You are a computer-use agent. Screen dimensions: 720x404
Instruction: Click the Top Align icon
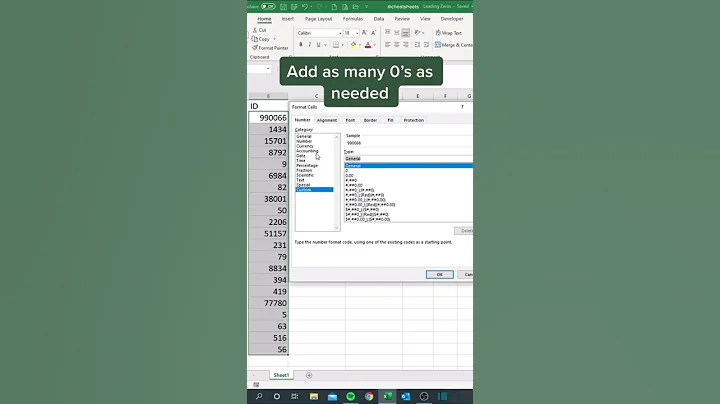[388, 33]
